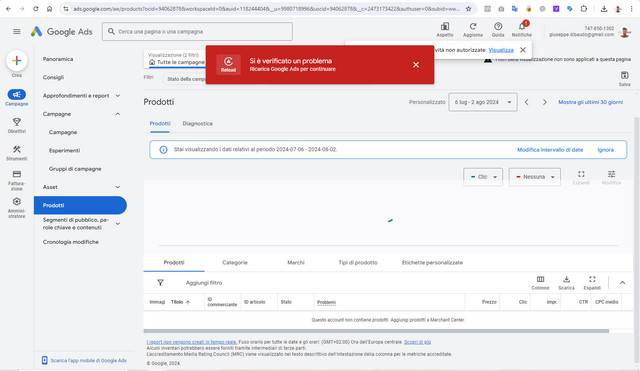Open the hamburger main menu
Screen dimensions: 640x371
17,31
